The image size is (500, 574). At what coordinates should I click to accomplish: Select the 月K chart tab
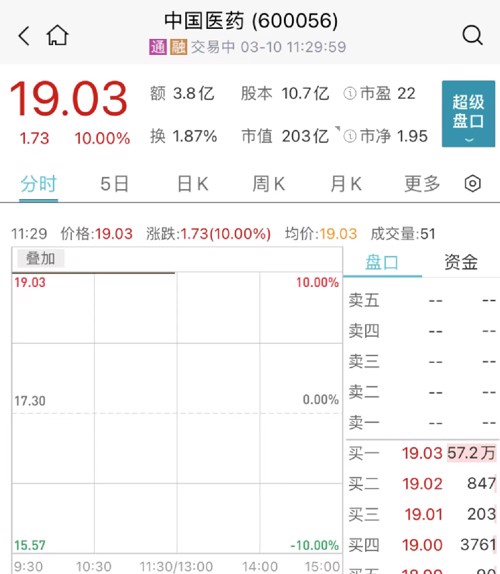pos(346,184)
